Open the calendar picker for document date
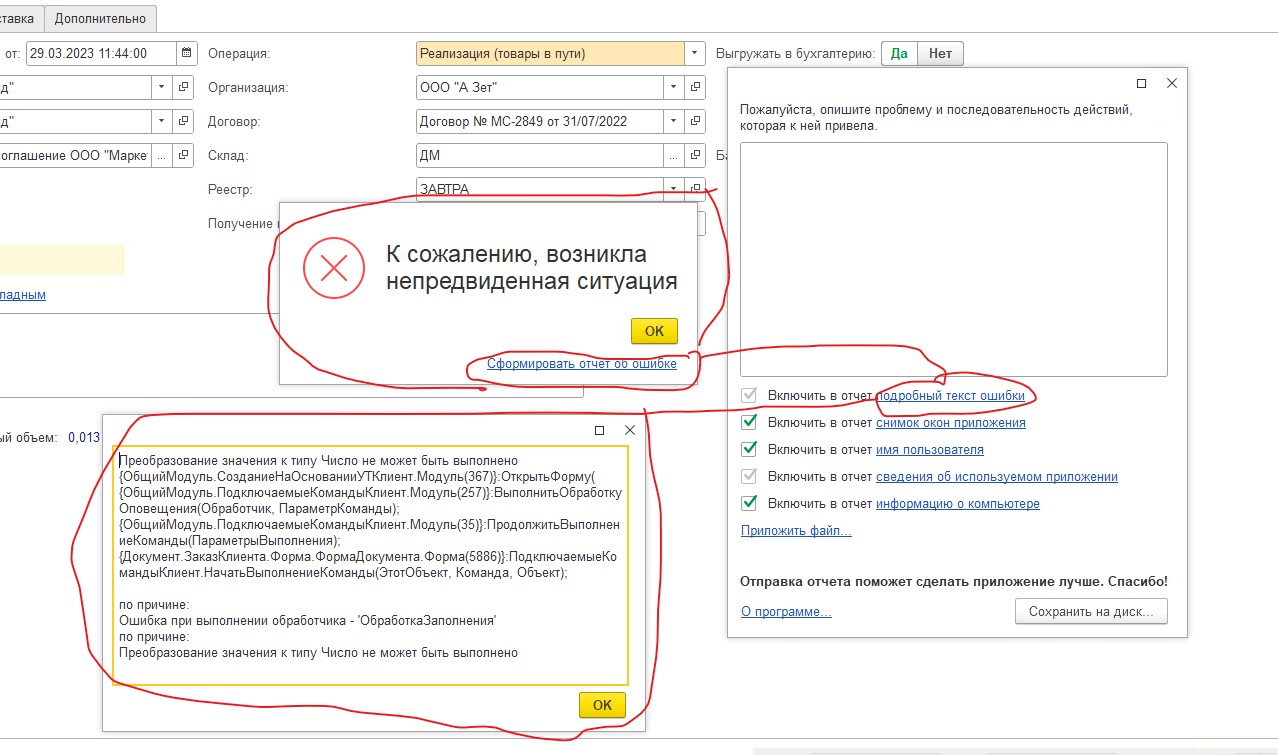Viewport: 1278px width, 755px height. 187,53
